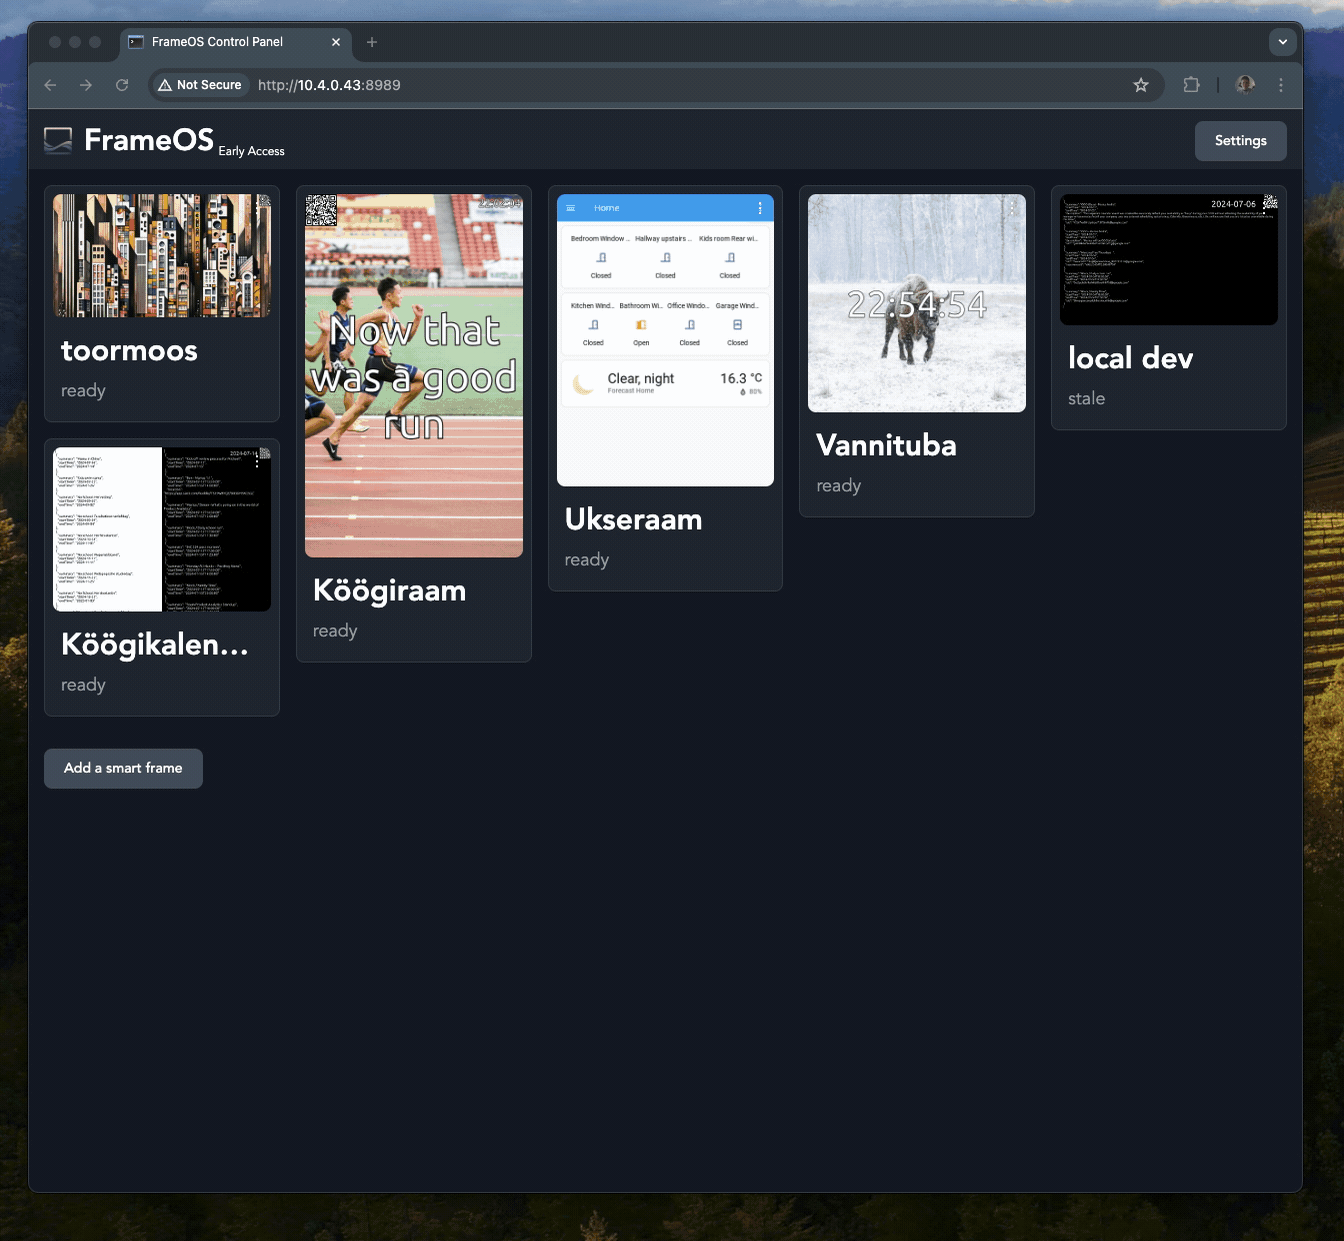Click the URL address bar field

point(650,85)
